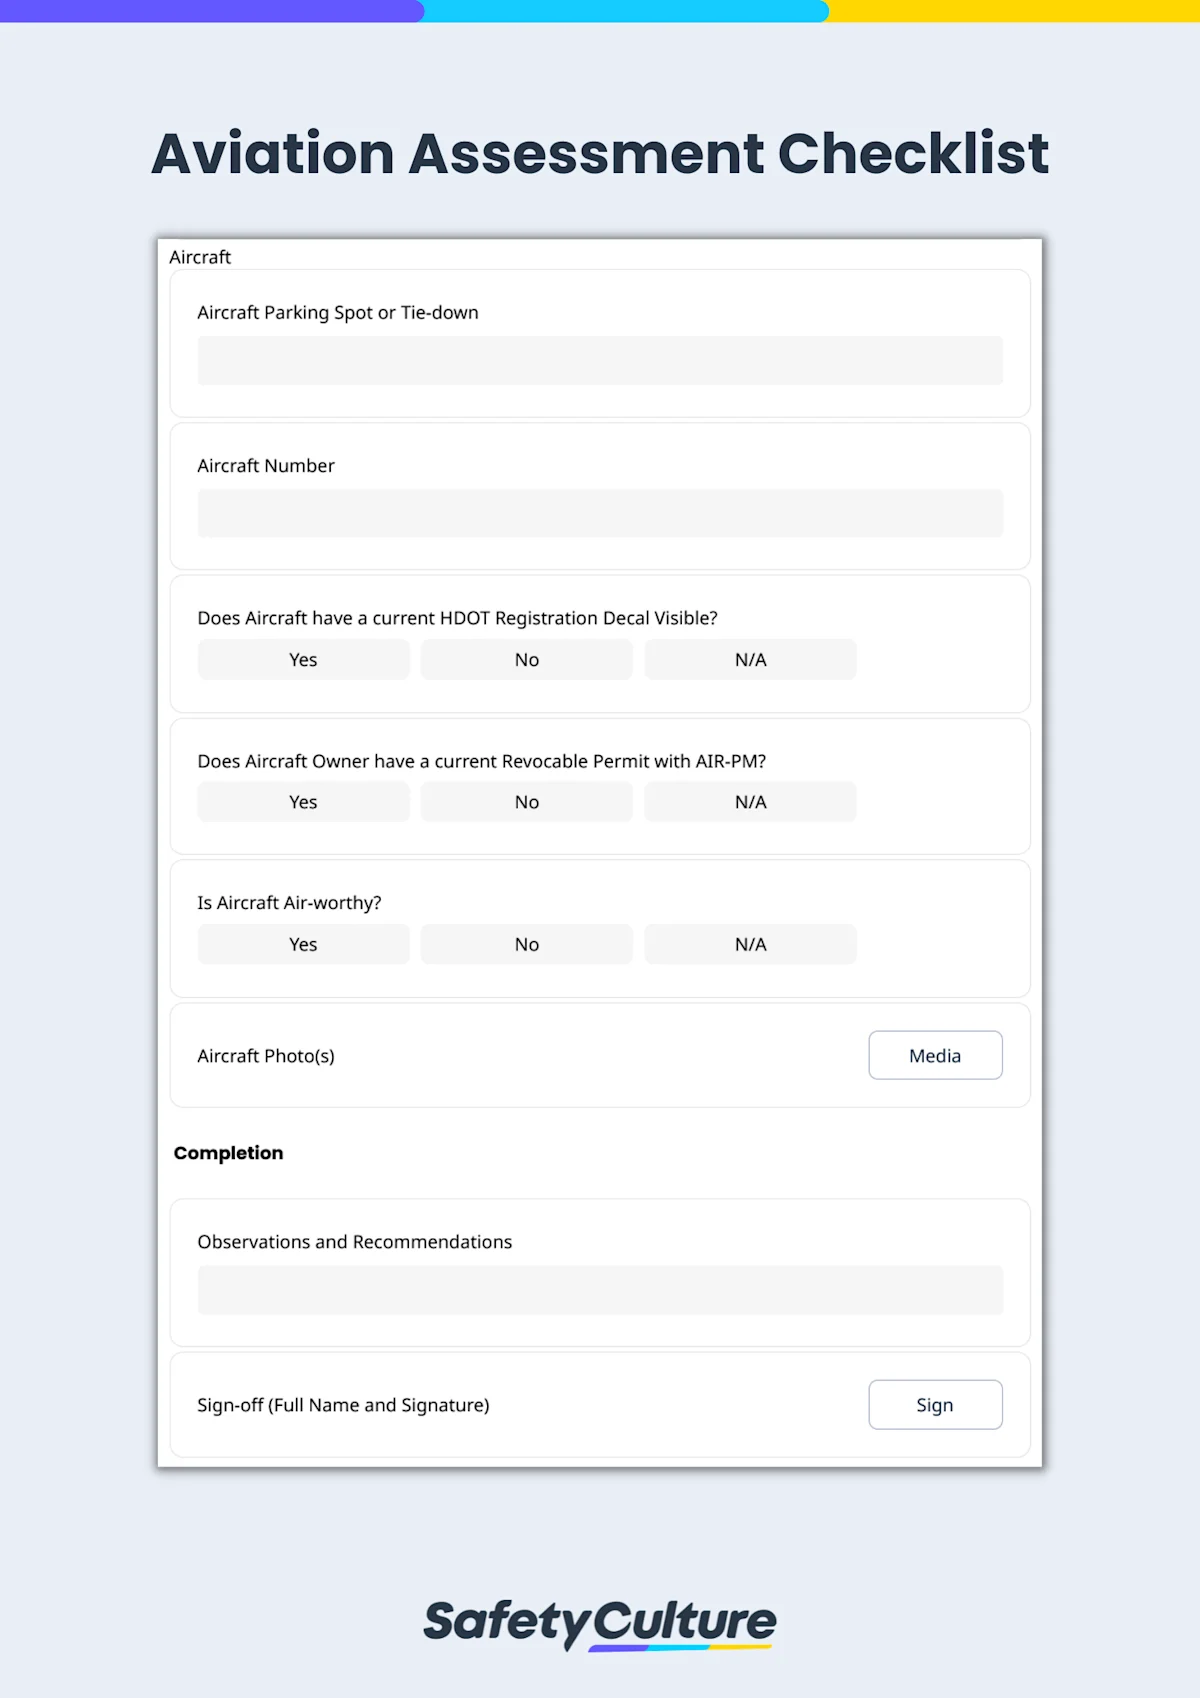The width and height of the screenshot is (1200, 1698).
Task: Click the Aviation Assessment Checklist title
Action: [600, 154]
